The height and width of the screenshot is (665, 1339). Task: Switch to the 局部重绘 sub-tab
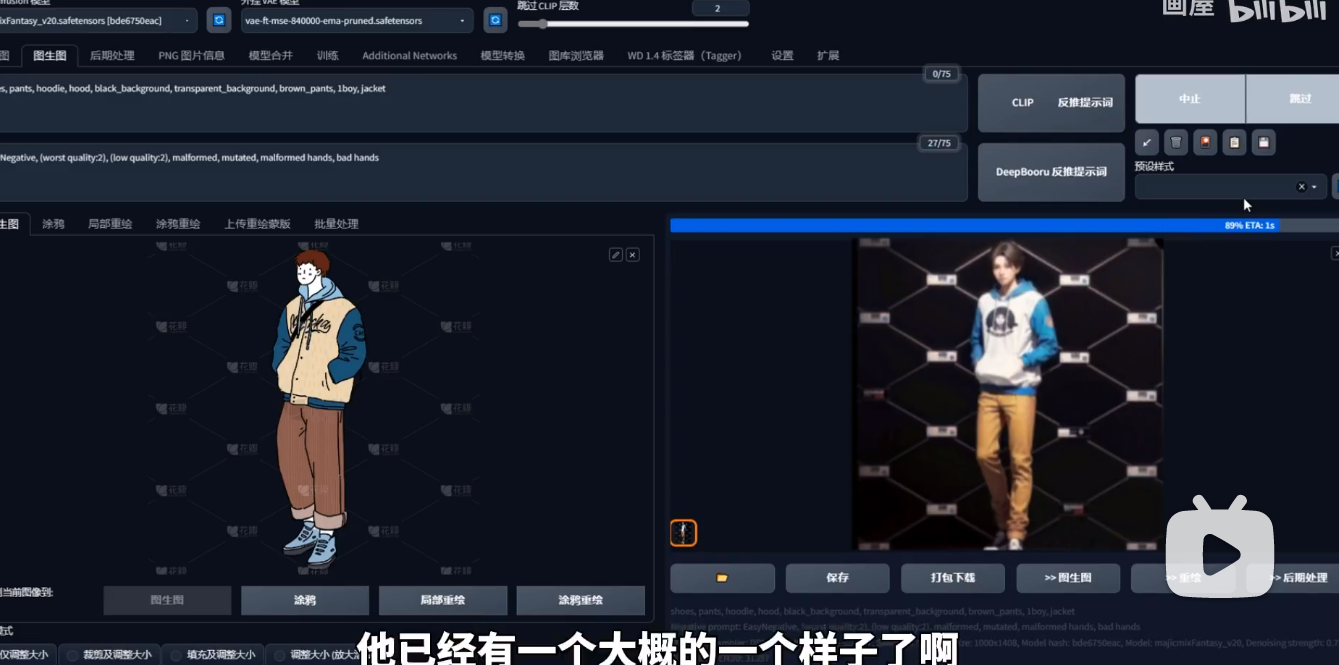[x=110, y=224]
